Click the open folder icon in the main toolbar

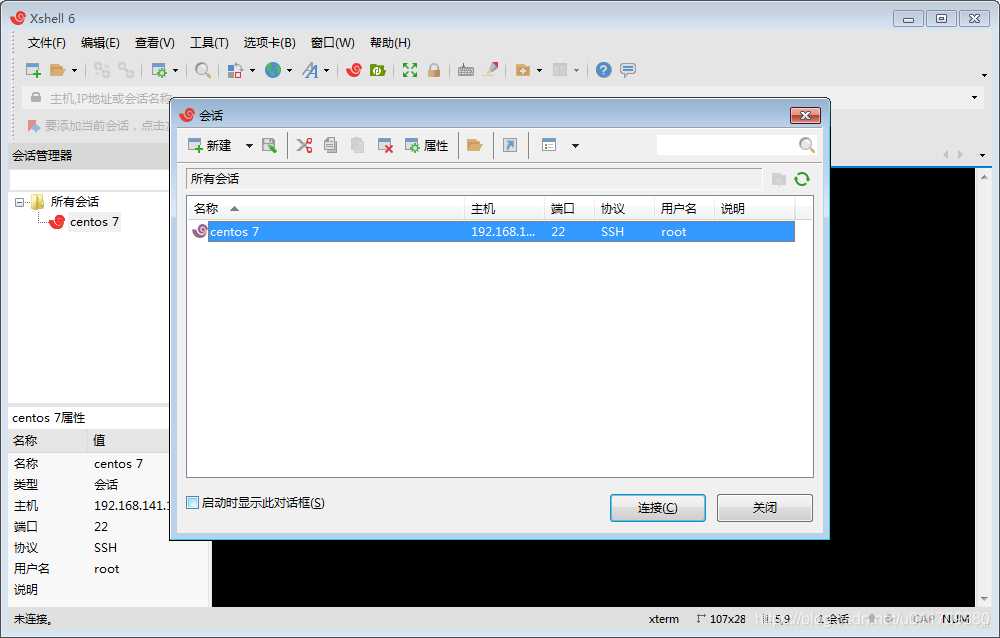coord(57,70)
